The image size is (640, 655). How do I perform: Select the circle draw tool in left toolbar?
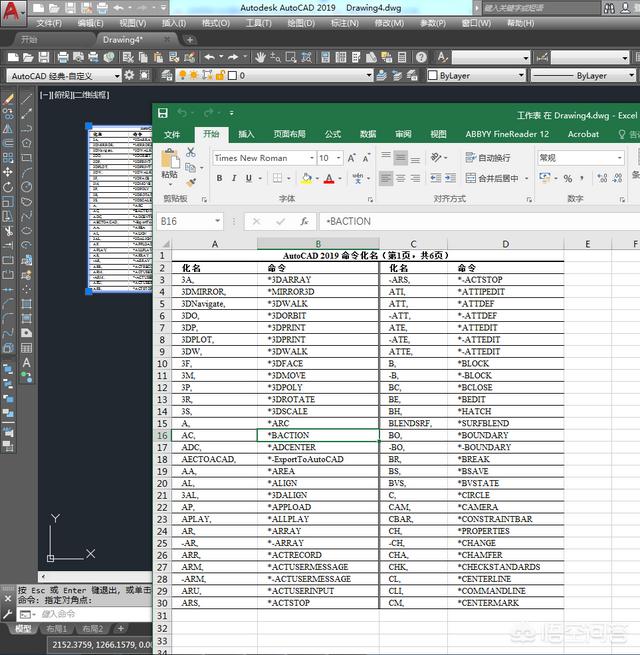[26, 186]
